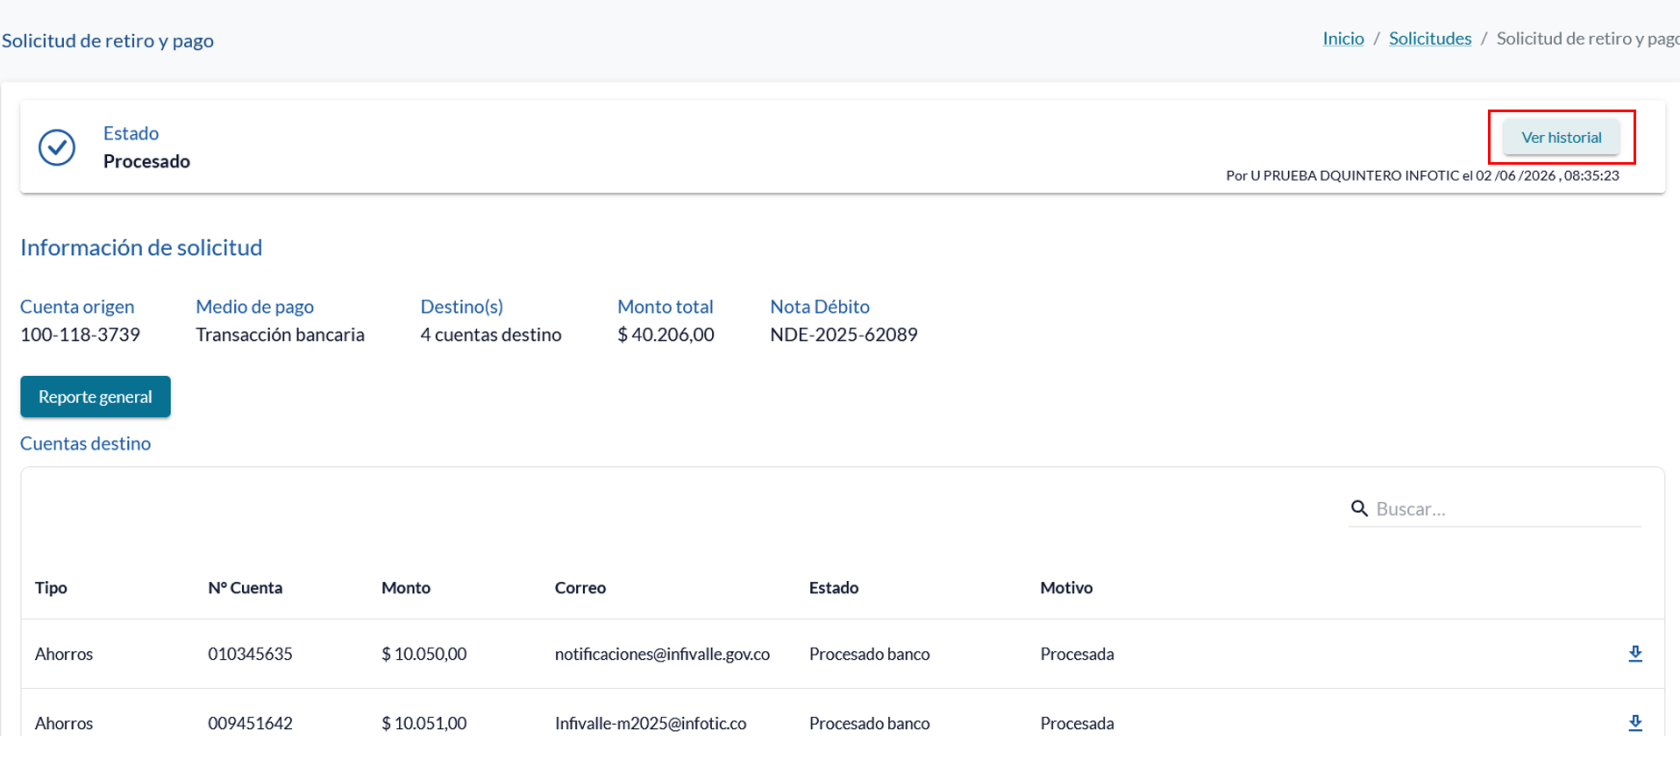Select account number 009451642
The height and width of the screenshot is (758, 1680).
(250, 723)
